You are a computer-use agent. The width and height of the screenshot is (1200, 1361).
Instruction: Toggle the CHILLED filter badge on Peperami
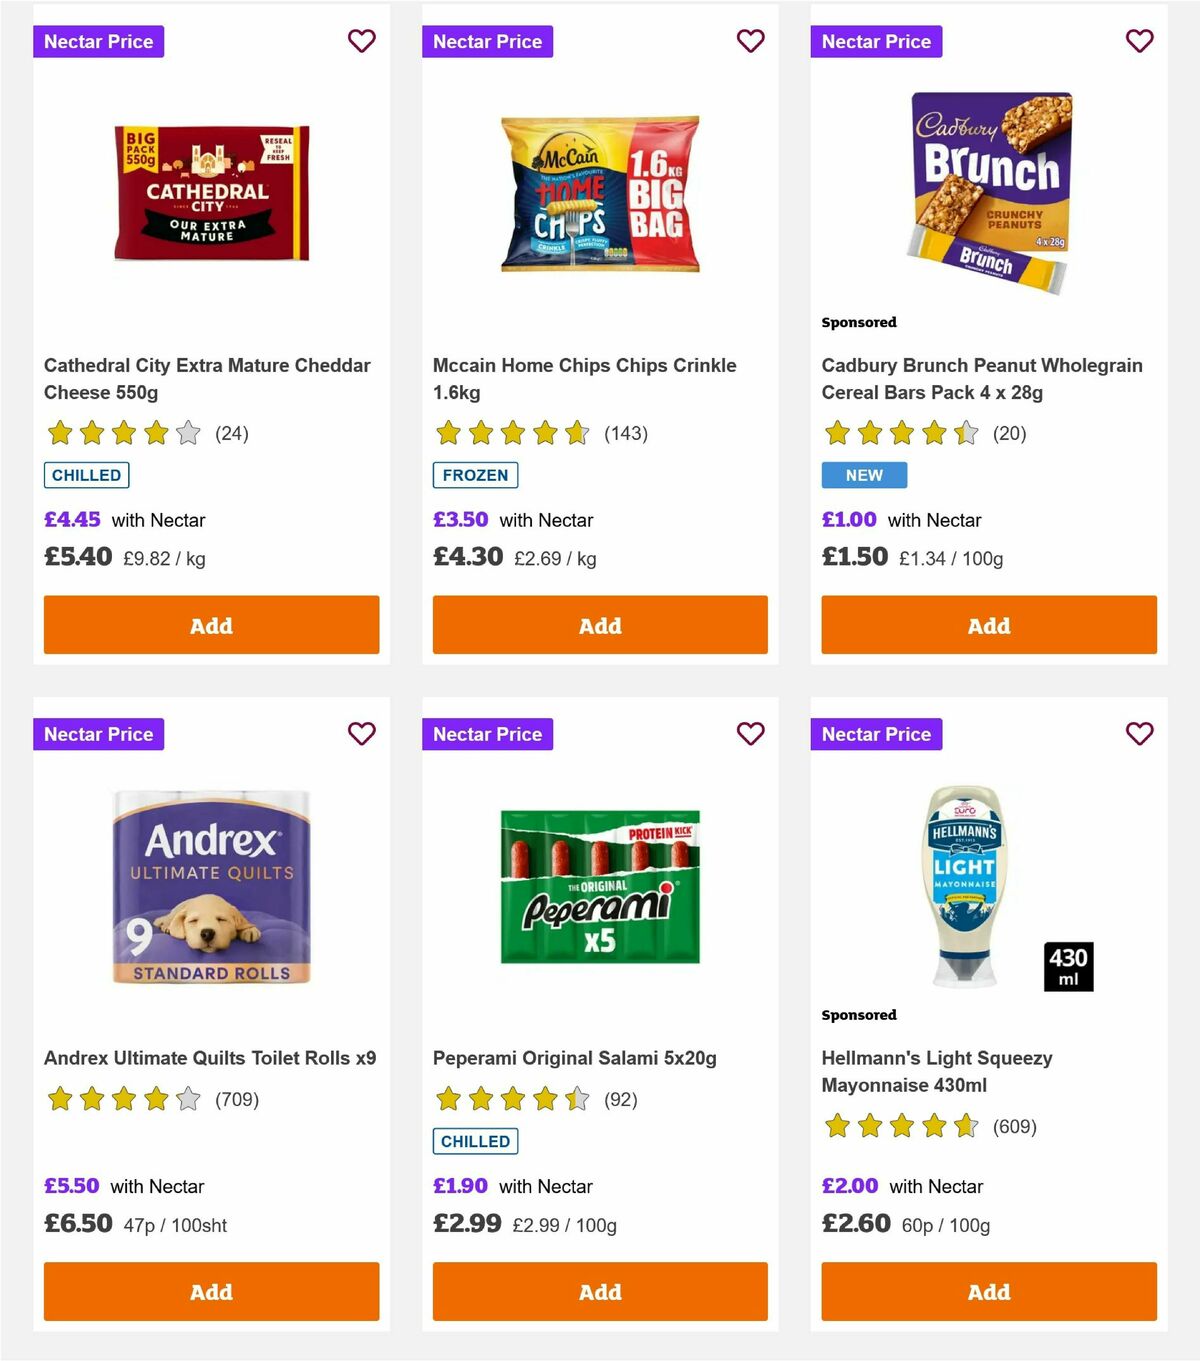(x=474, y=1140)
